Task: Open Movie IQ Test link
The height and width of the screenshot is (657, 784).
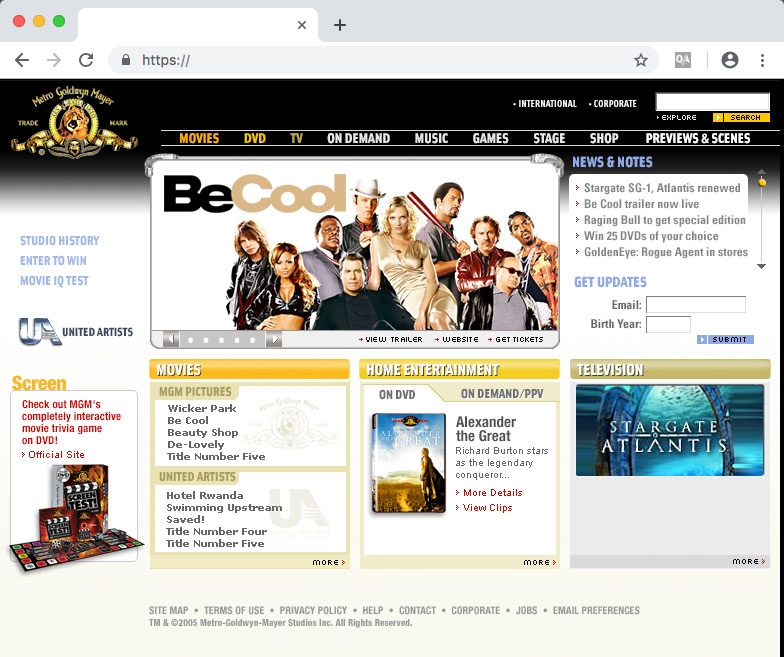Action: point(54,280)
